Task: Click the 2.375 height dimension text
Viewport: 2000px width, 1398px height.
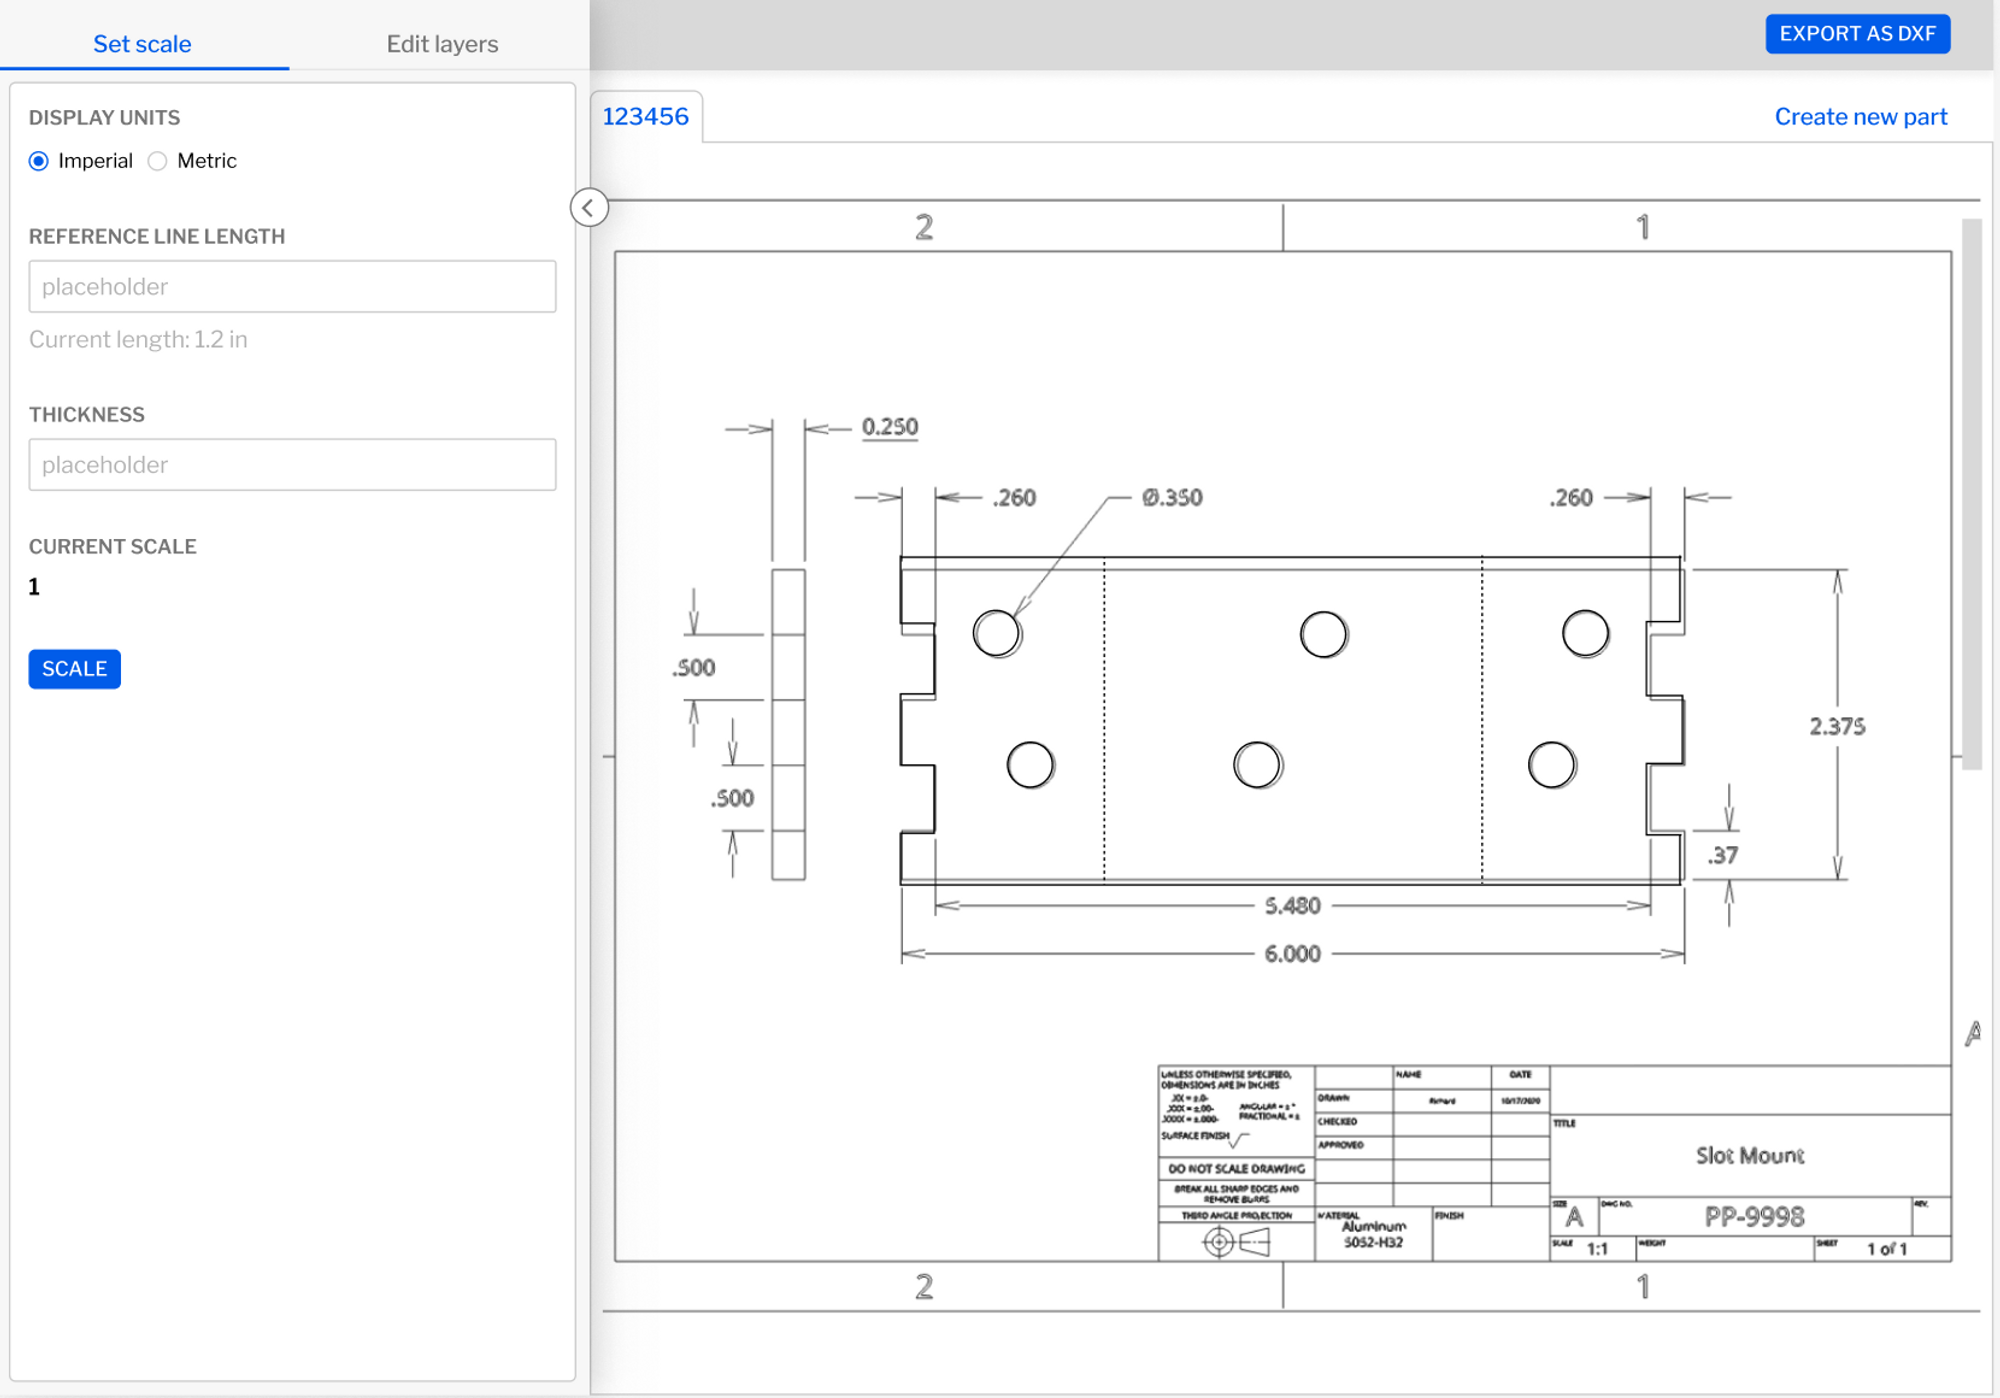Action: tap(1837, 727)
